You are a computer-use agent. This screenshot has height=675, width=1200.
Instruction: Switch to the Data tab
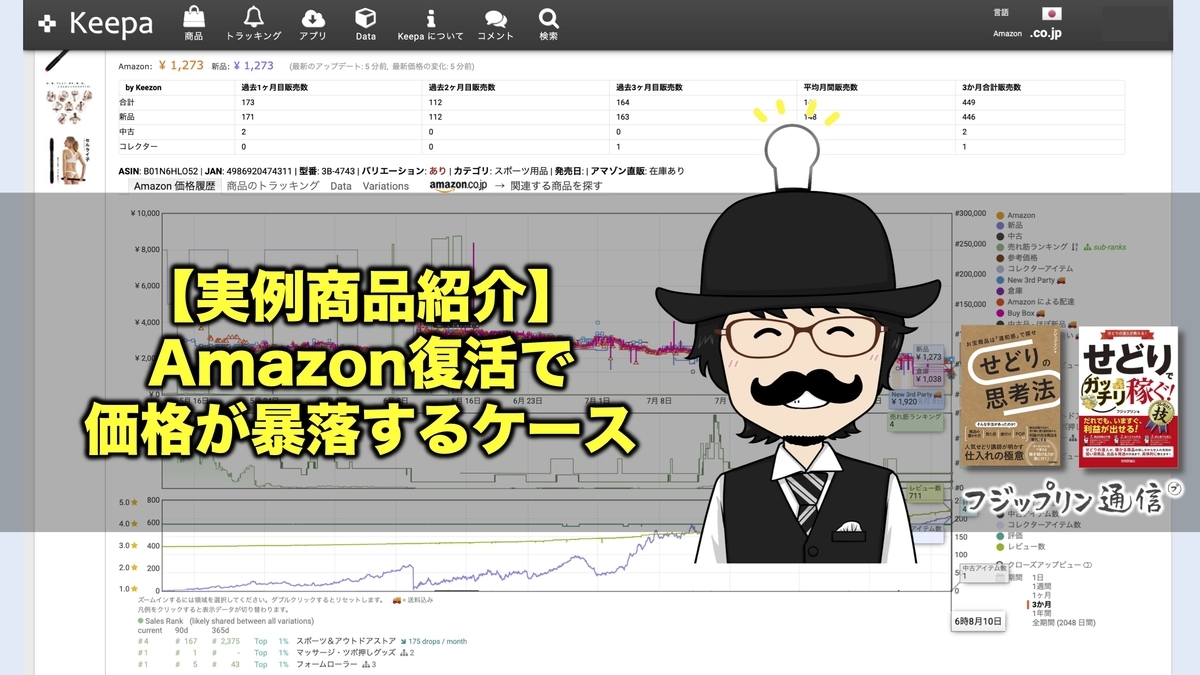point(341,186)
